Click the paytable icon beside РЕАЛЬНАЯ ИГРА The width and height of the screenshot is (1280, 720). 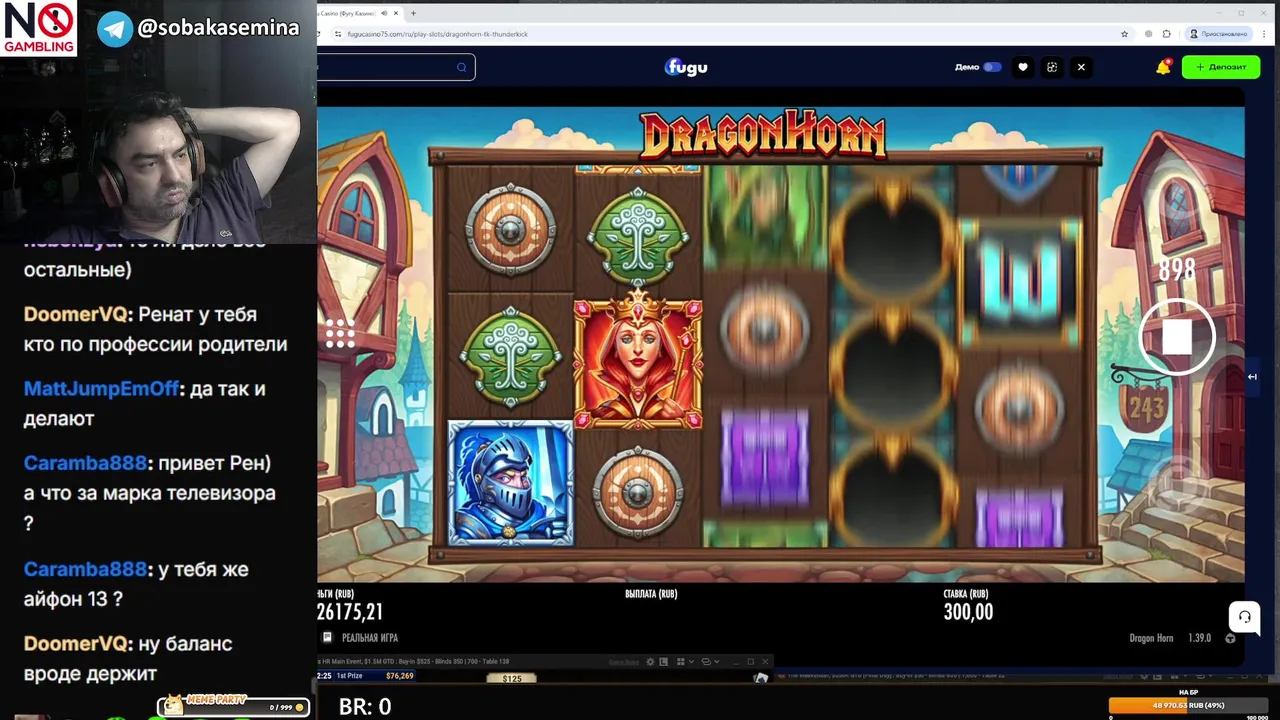tap(327, 637)
